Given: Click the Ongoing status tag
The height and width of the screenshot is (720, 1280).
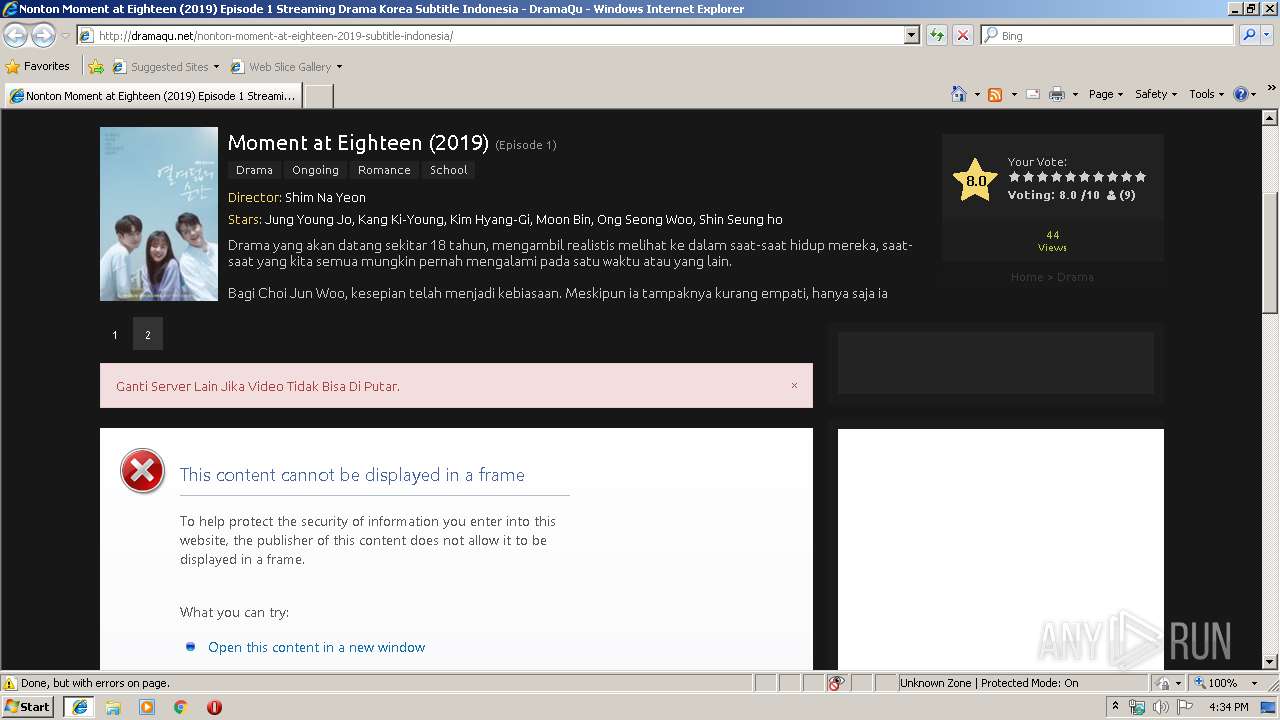Looking at the screenshot, I should pyautogui.click(x=315, y=170).
